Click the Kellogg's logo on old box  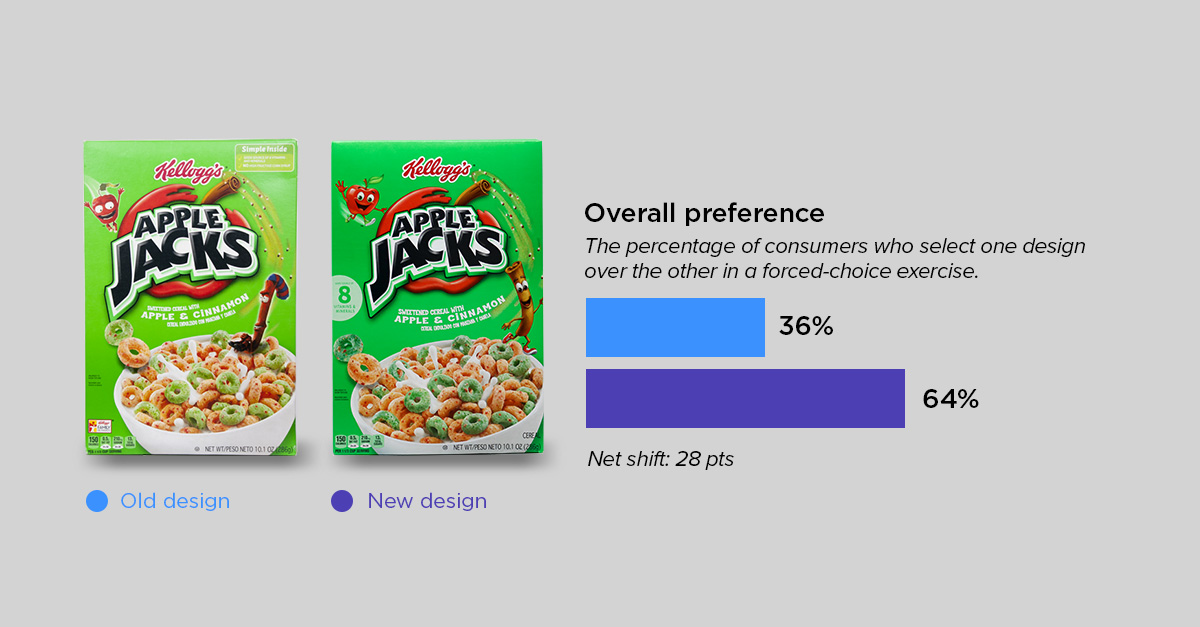pos(189,172)
